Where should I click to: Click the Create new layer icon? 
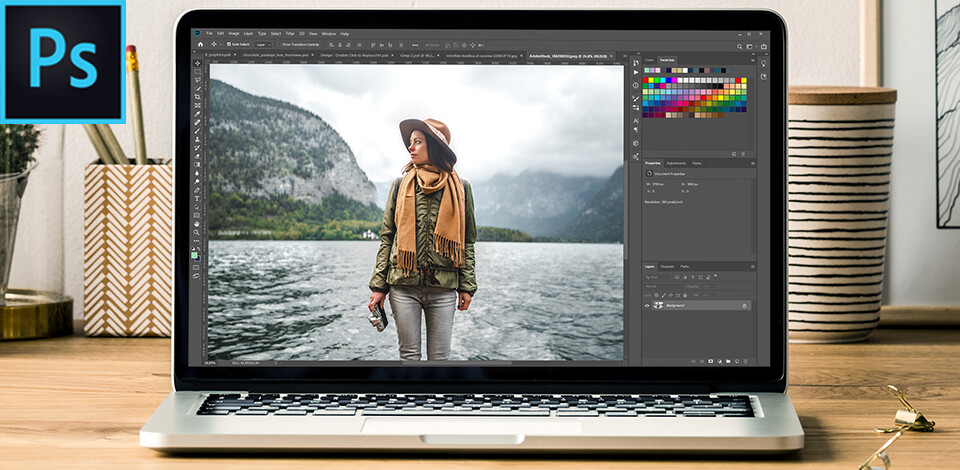737,361
